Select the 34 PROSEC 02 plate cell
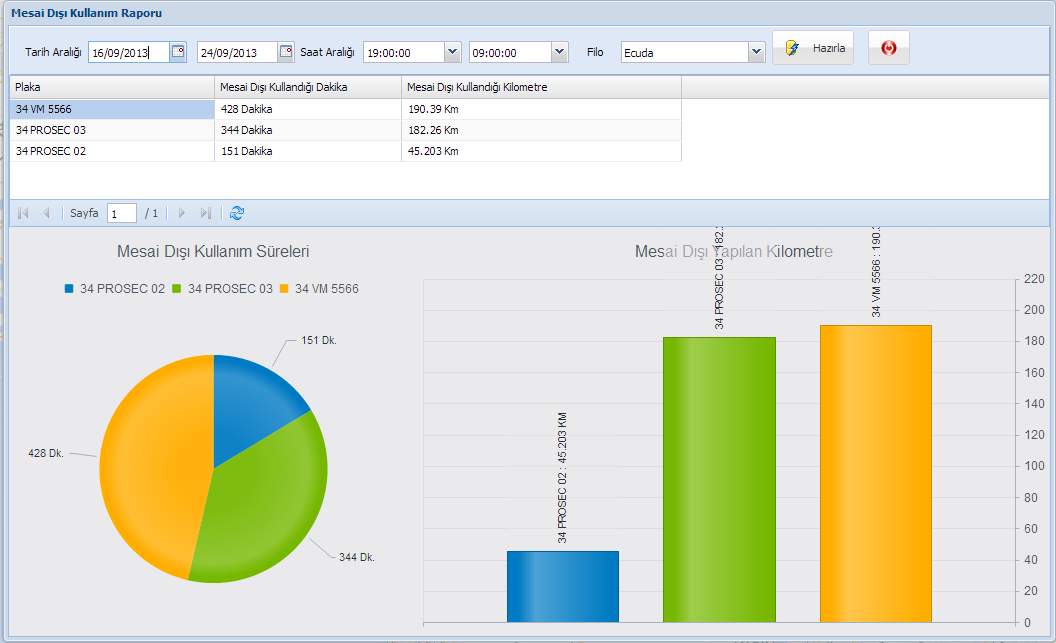The image size is (1056, 643). click(x=112, y=151)
